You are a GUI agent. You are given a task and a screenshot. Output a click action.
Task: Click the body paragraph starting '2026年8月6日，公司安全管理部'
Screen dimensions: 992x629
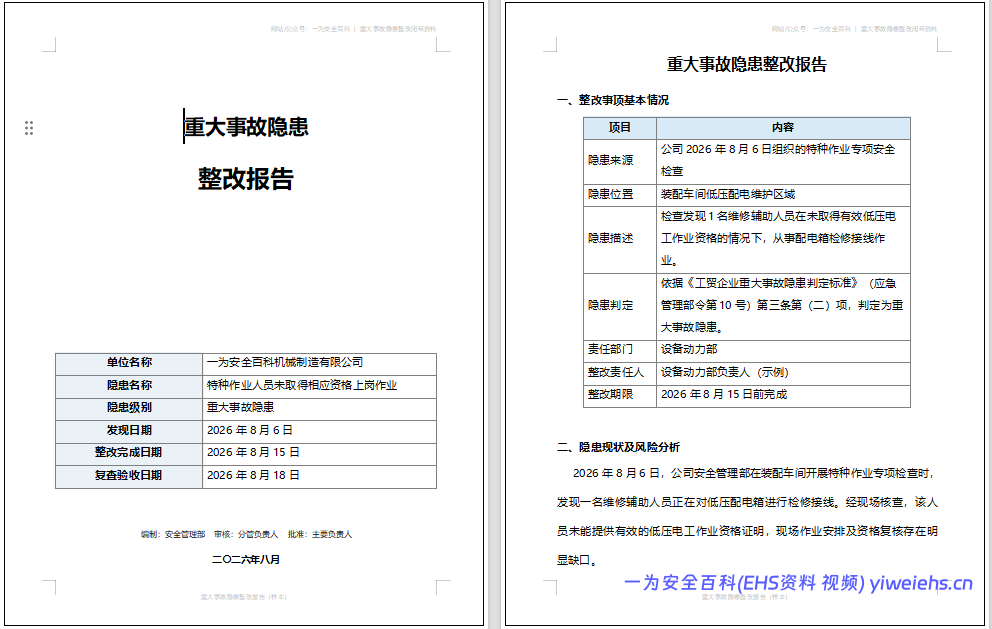(747, 517)
